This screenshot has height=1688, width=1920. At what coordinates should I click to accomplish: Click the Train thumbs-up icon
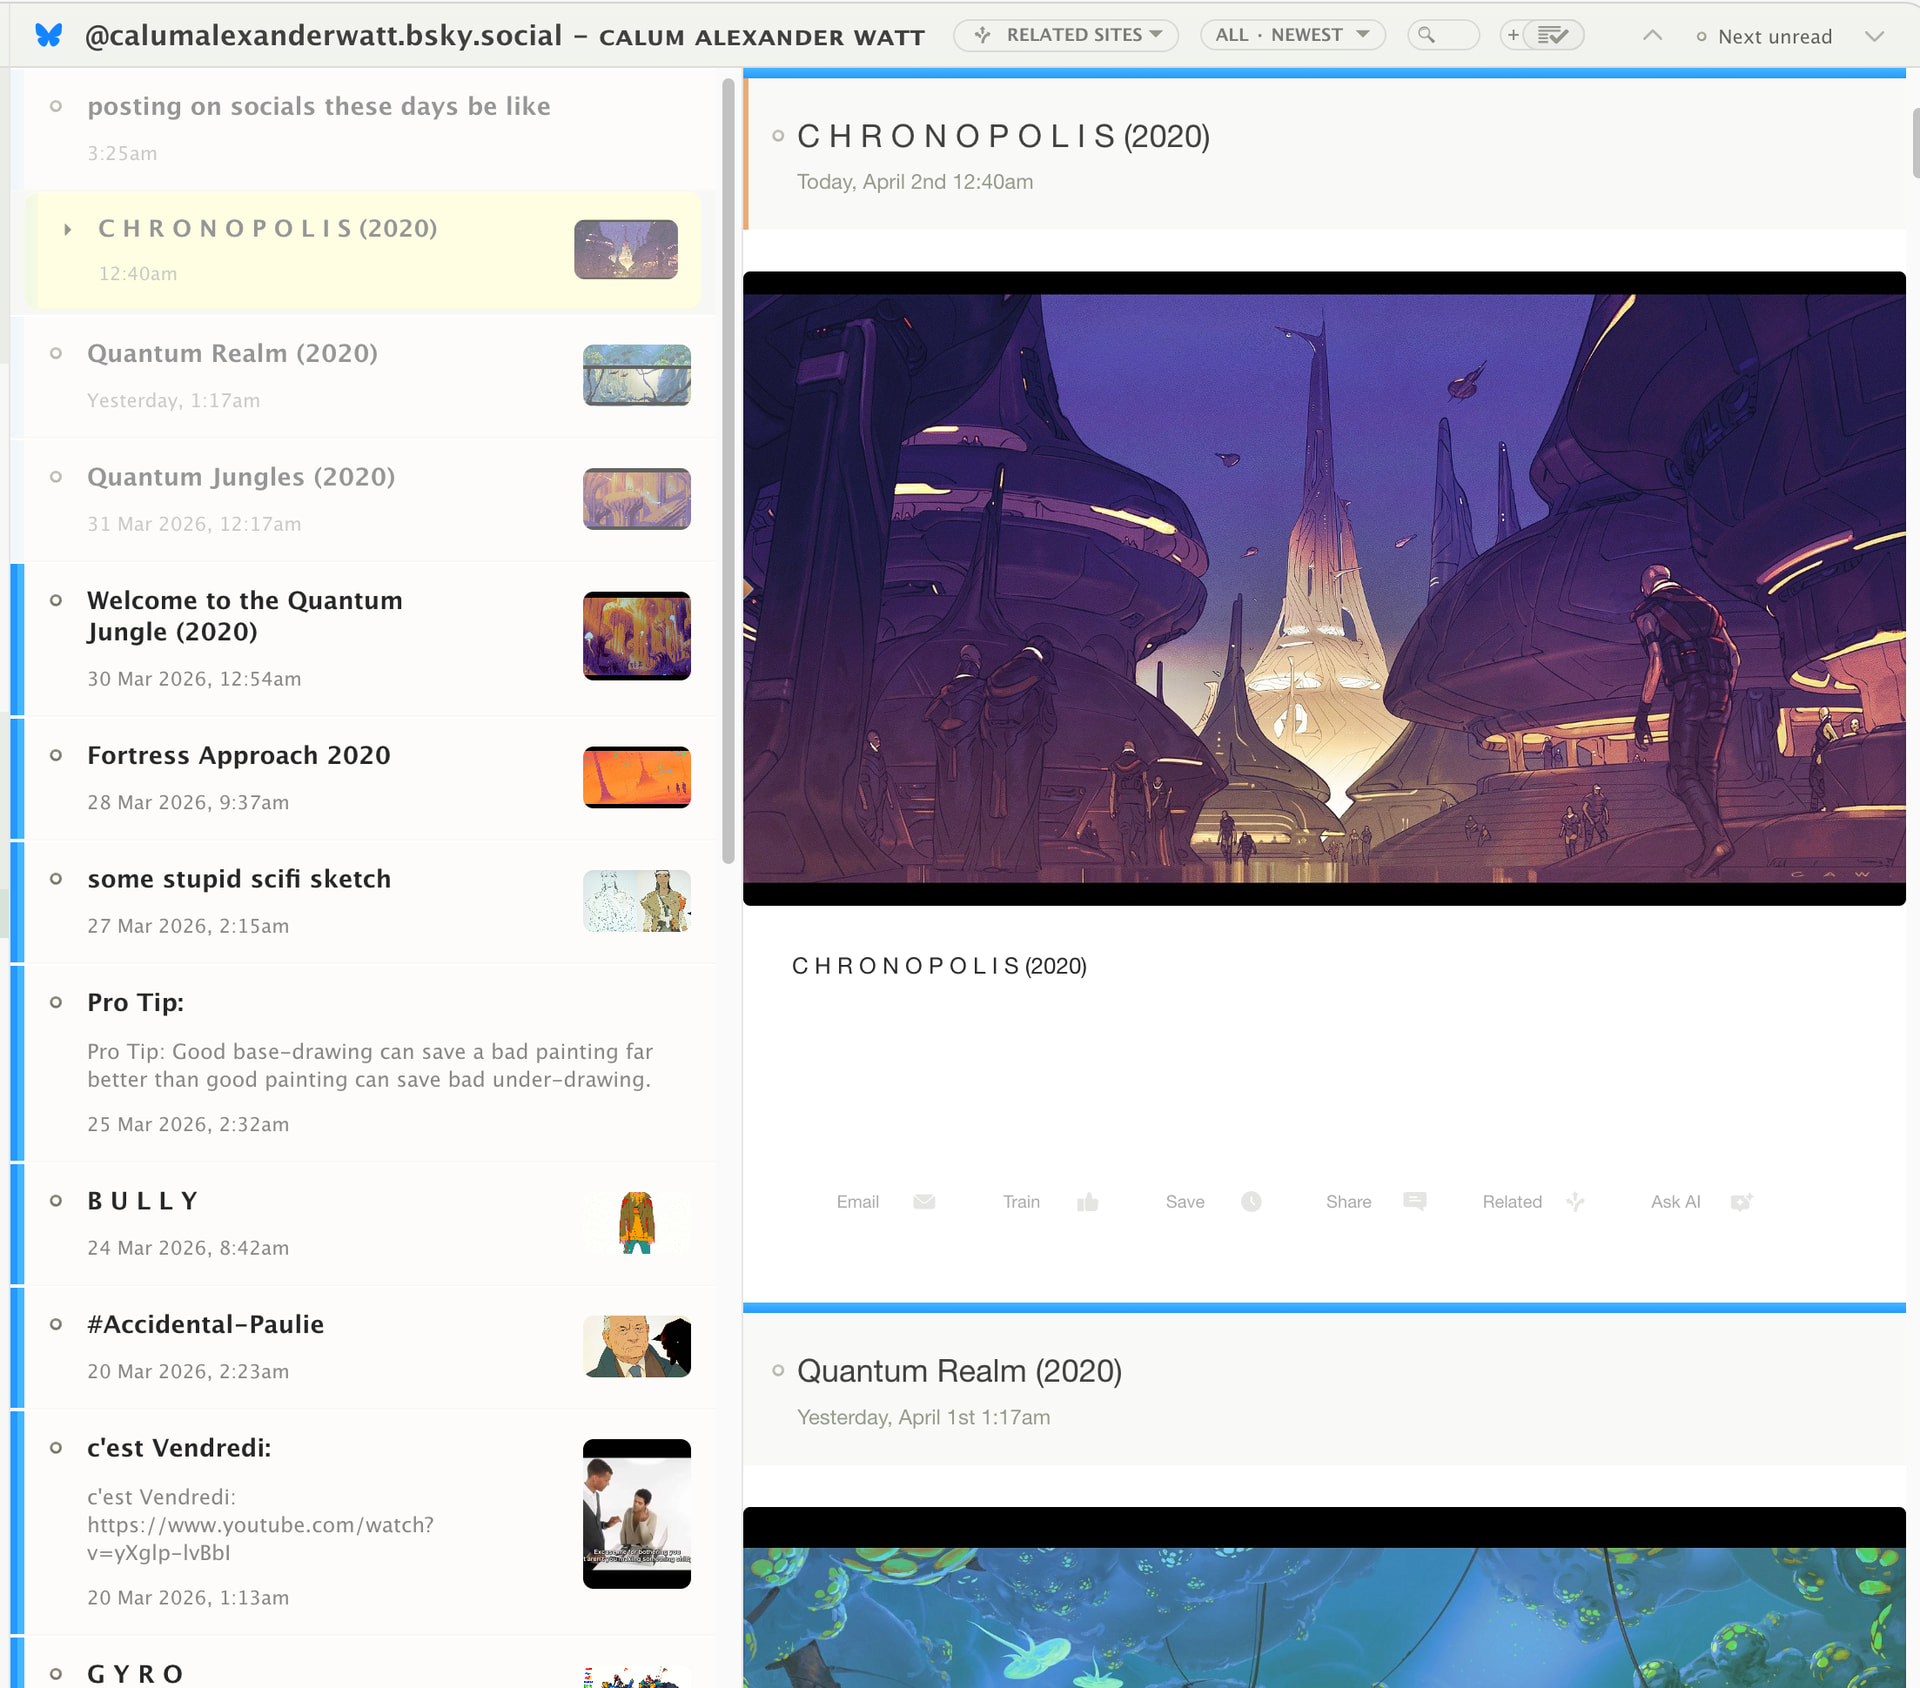click(1088, 1202)
